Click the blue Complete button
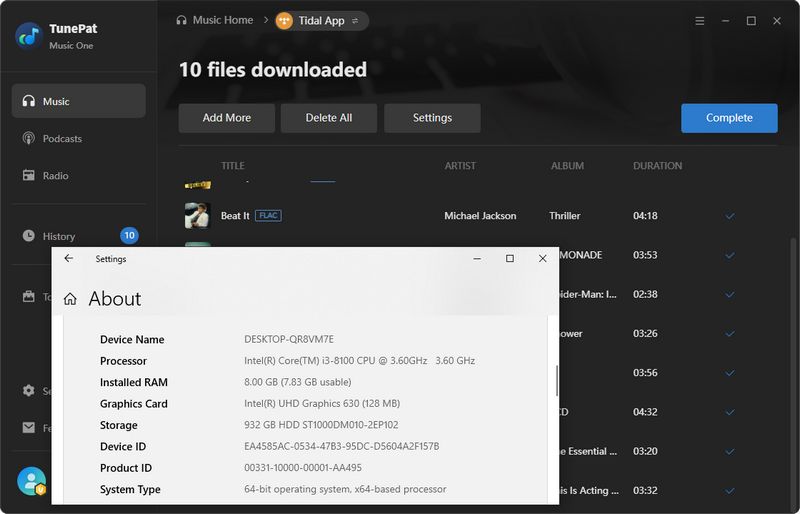The image size is (800, 514). 729,118
